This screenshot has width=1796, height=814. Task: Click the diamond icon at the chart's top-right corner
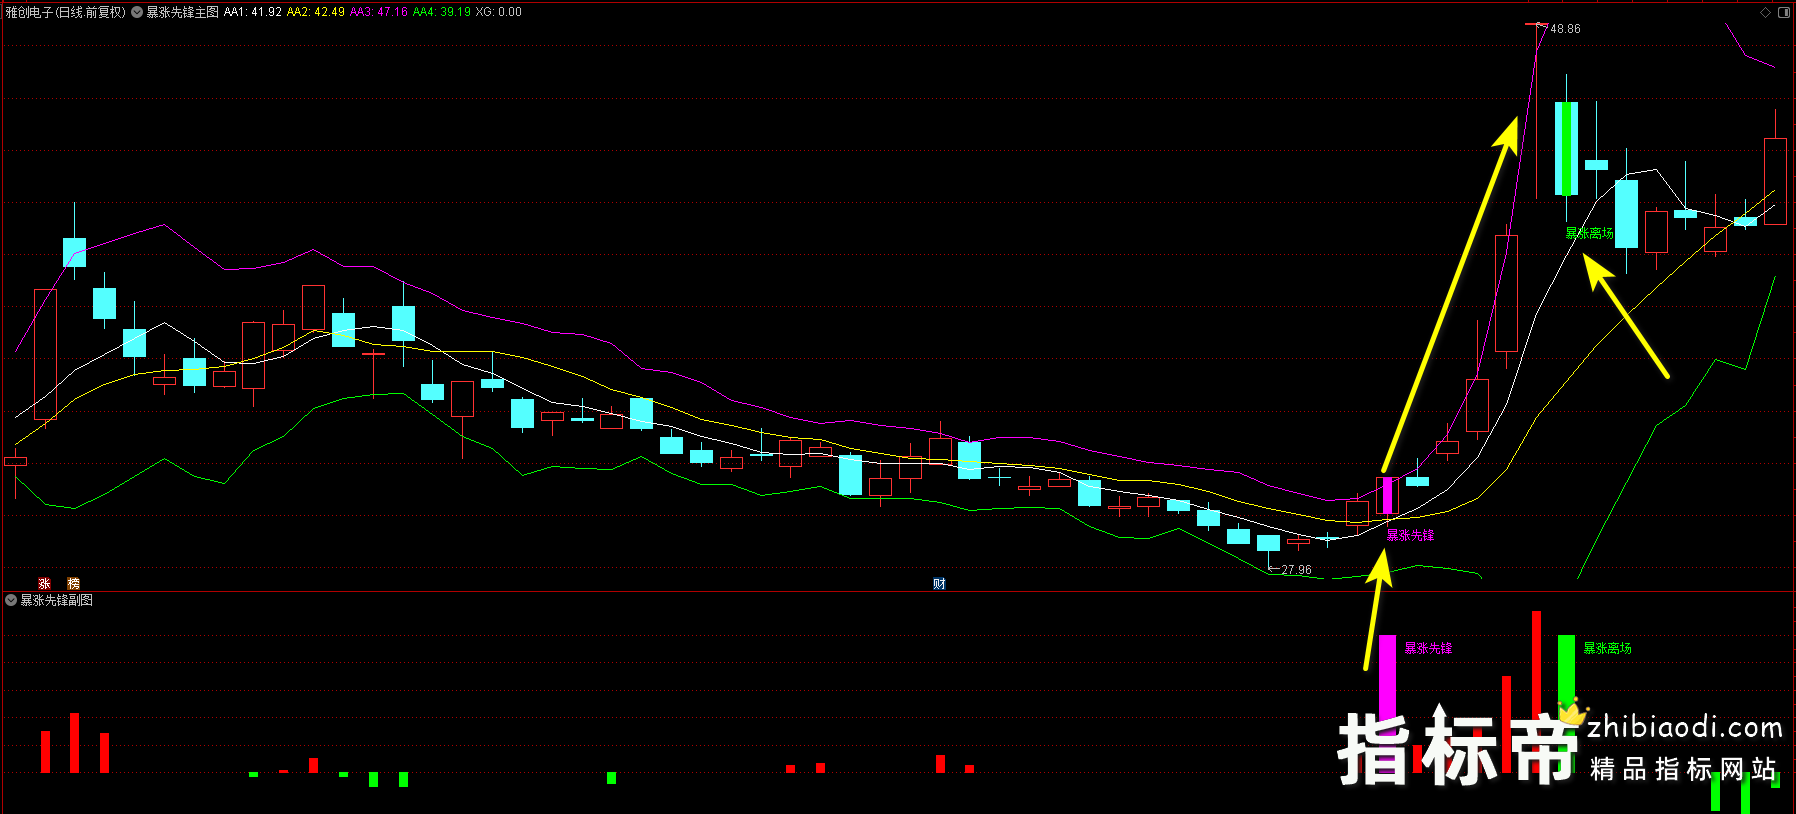click(1765, 12)
